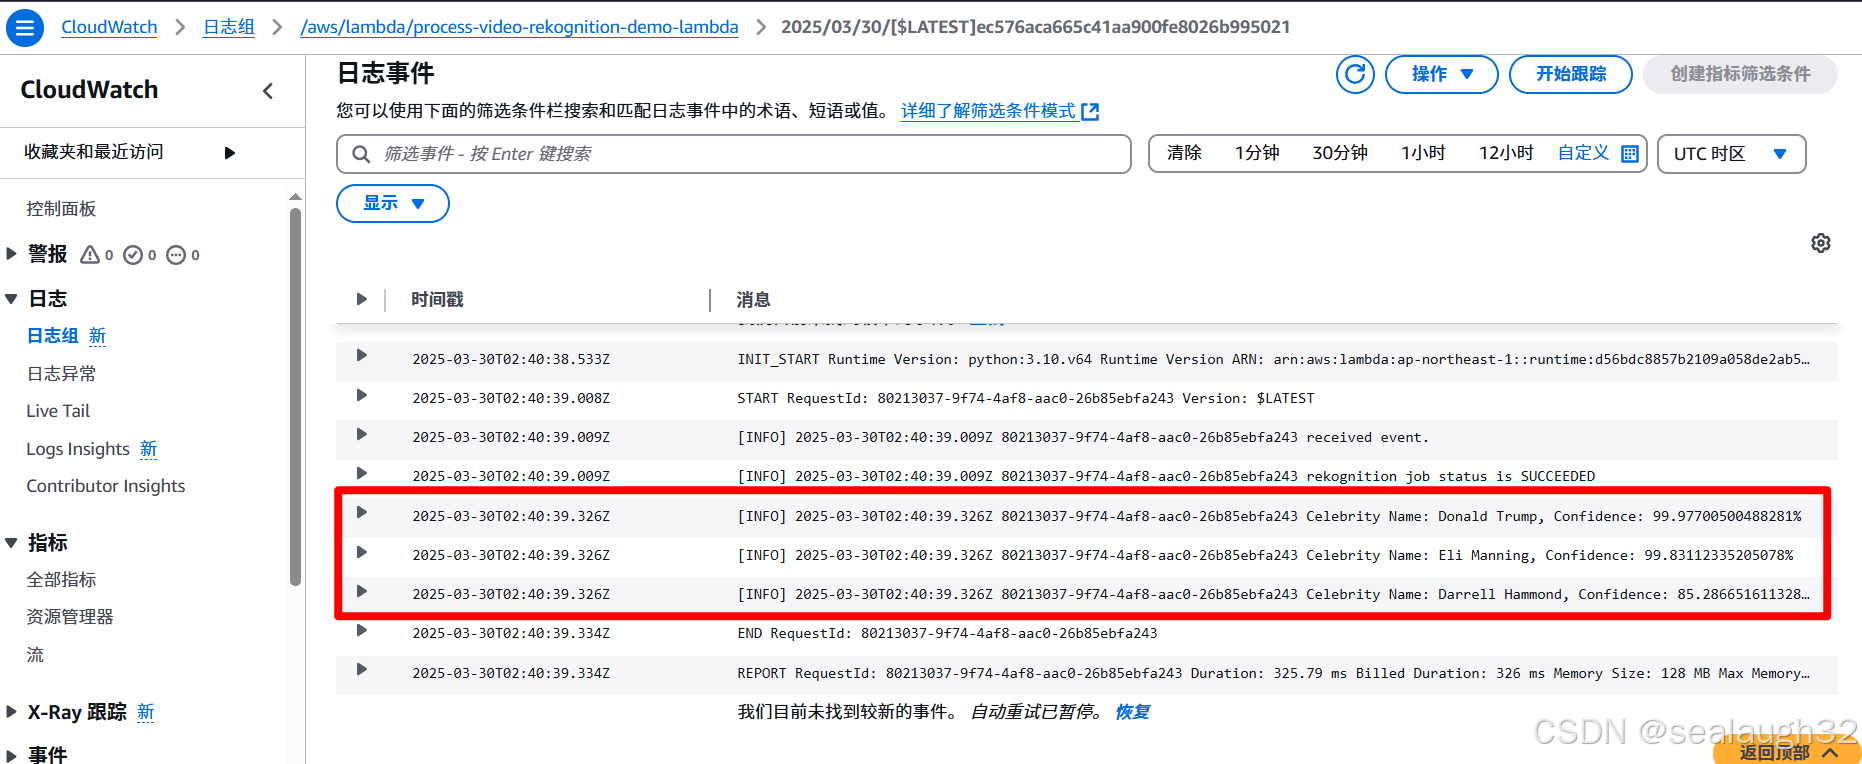The height and width of the screenshot is (764, 1862).
Task: Select the 自定义 custom time range
Action: tap(1583, 153)
